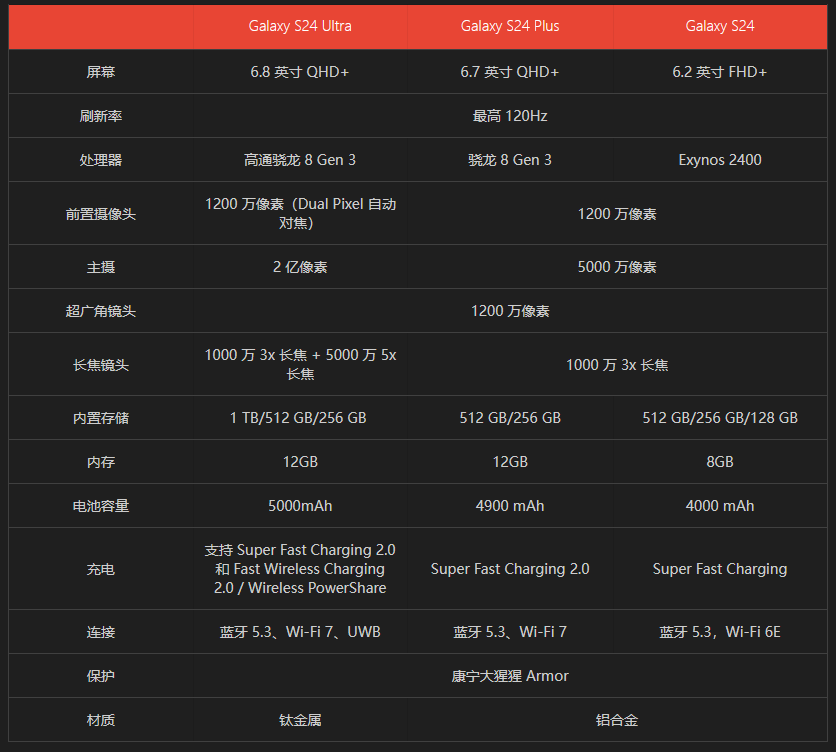Click the merged 1000 万 3x 长焦 cell
The height and width of the screenshot is (752, 836).
point(617,365)
